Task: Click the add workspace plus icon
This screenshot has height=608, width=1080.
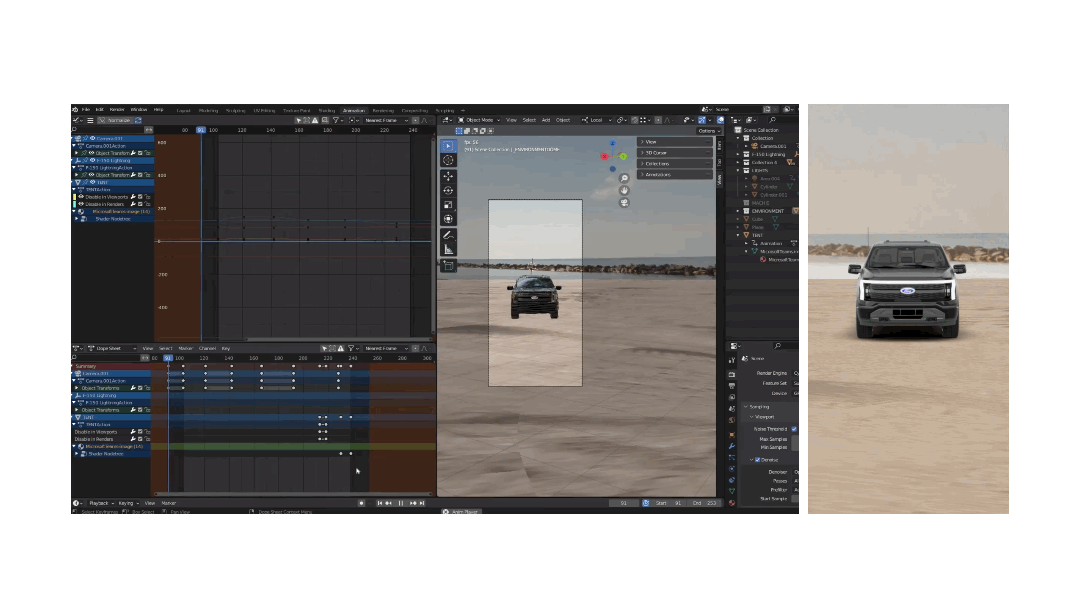Action: [462, 110]
